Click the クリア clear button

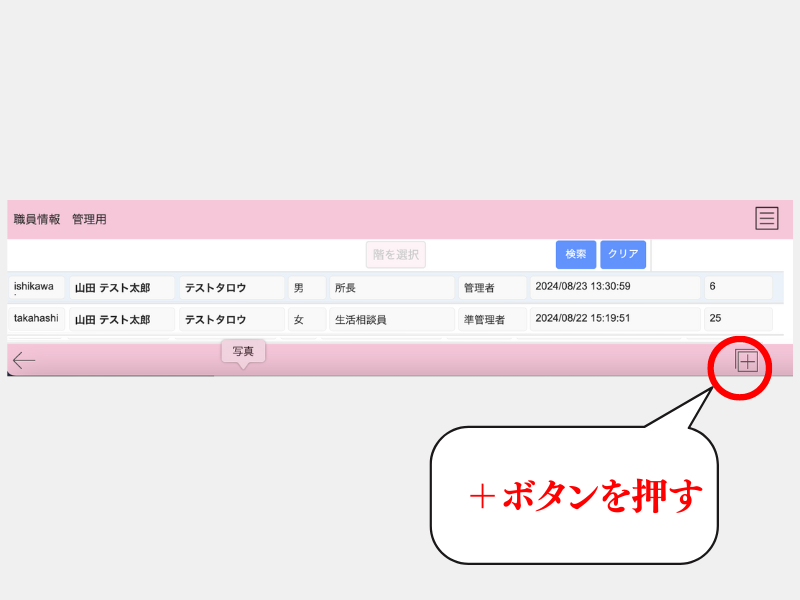(623, 255)
